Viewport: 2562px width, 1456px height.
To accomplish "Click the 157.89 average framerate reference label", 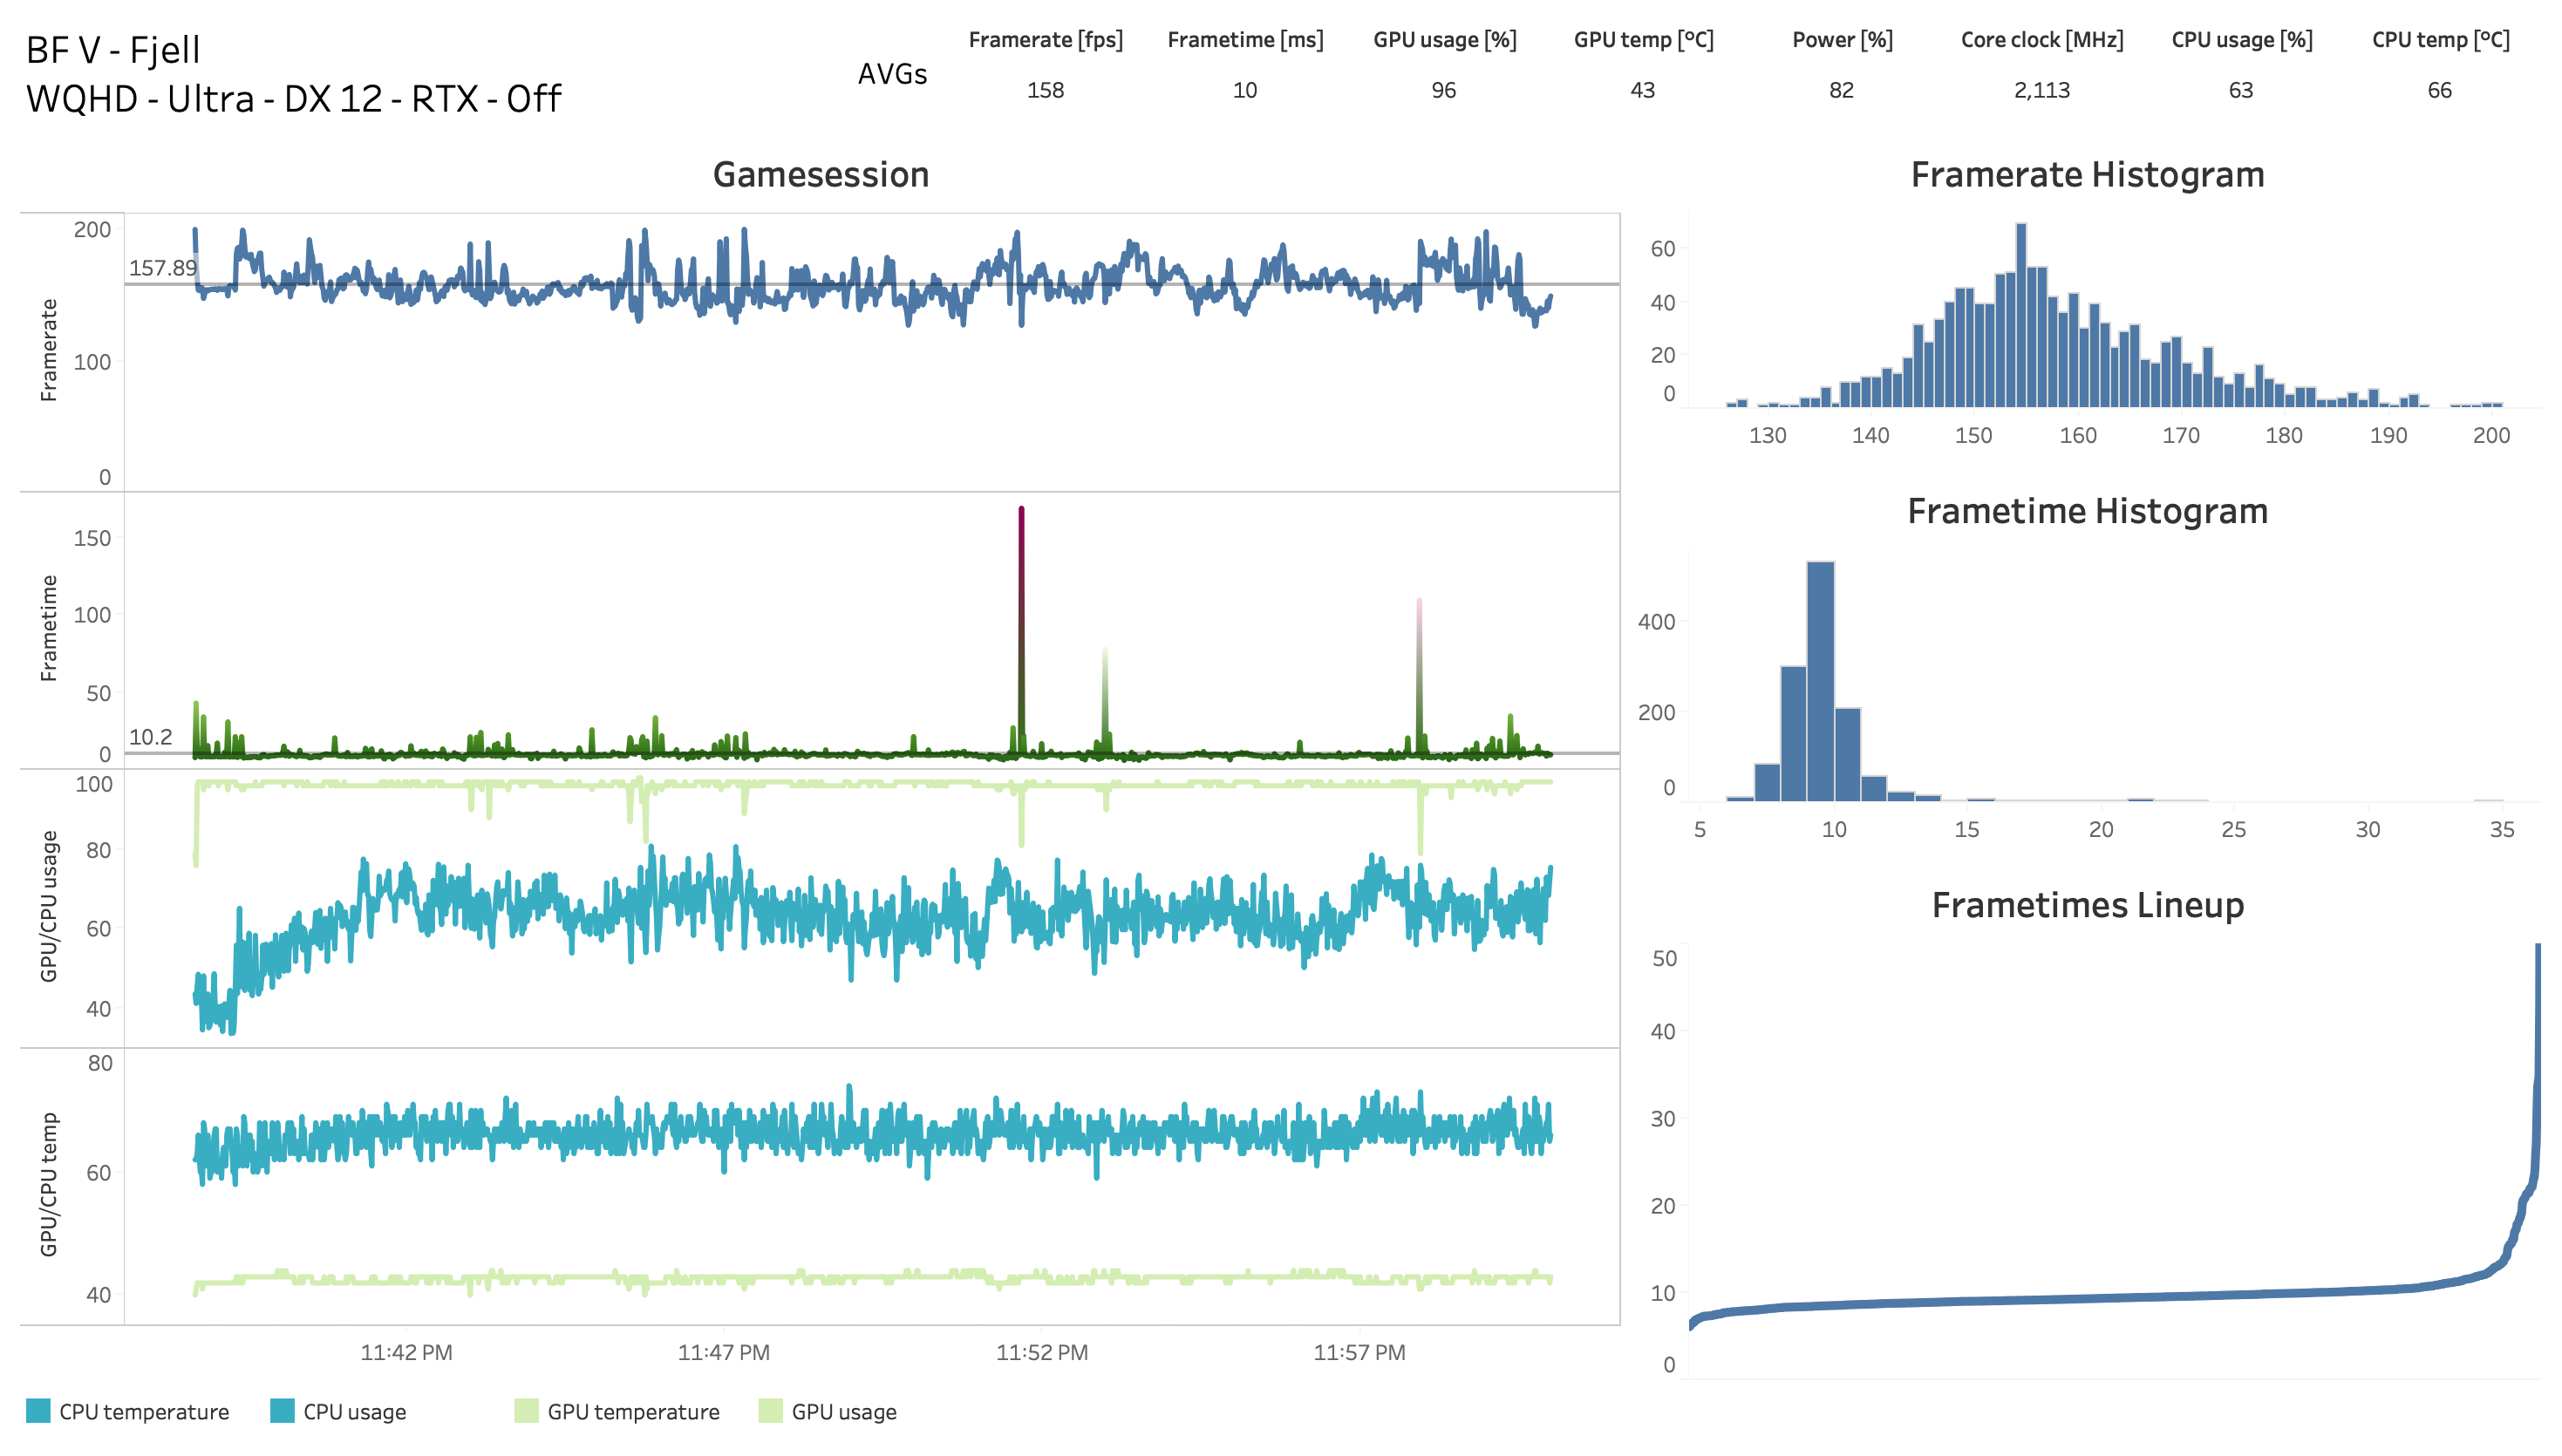I will click(x=162, y=268).
